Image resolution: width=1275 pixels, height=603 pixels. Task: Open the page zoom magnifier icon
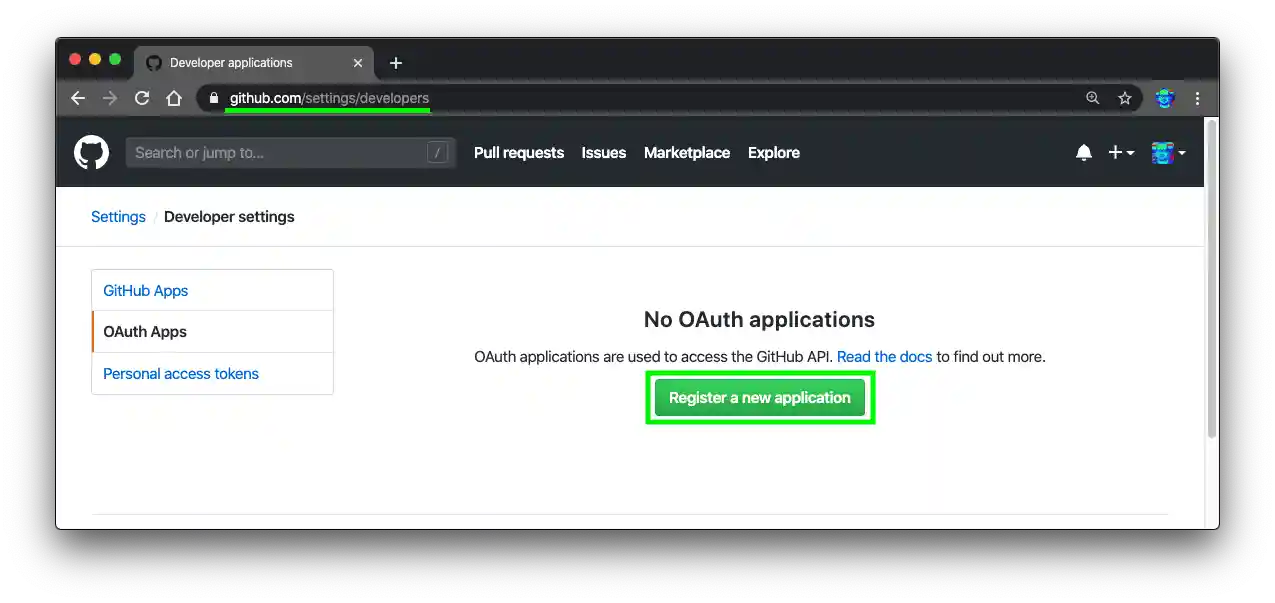click(1092, 98)
